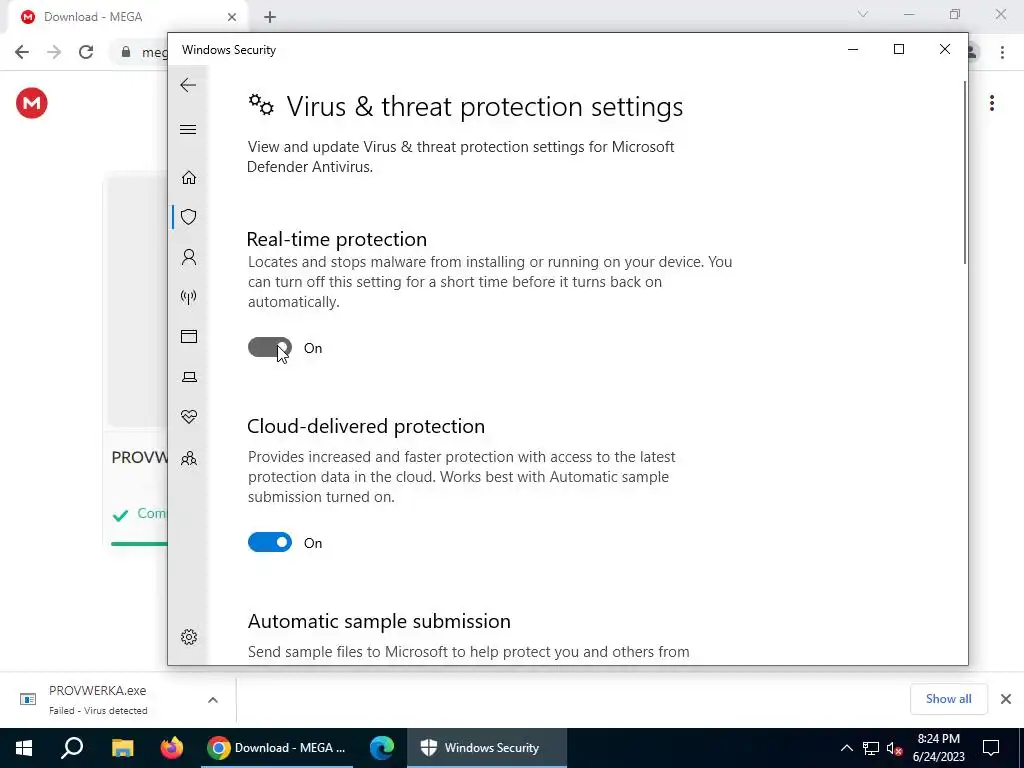
Task: Click Chrome forward arrow
Action: [54, 52]
